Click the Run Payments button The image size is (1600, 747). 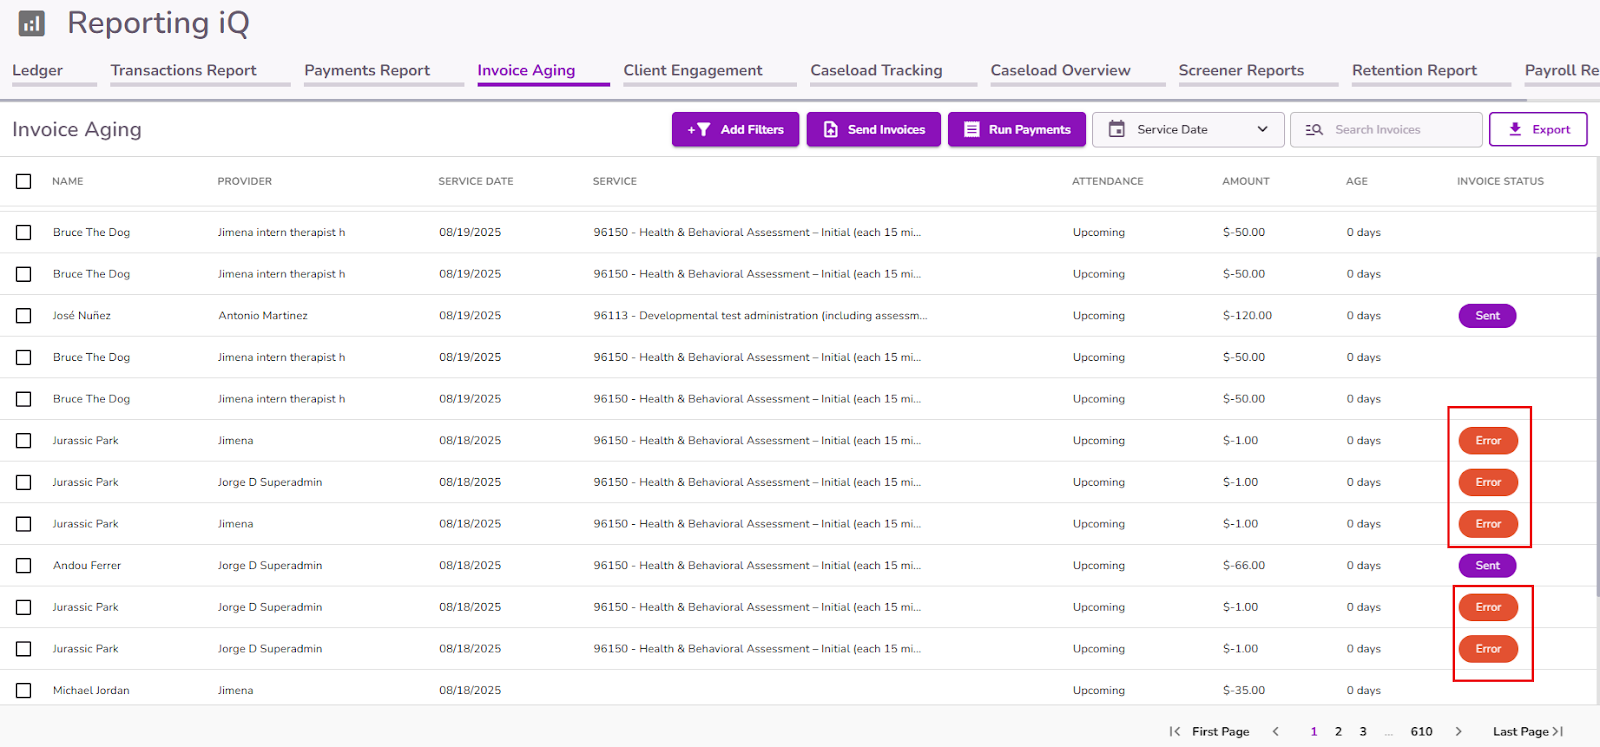(x=1017, y=129)
